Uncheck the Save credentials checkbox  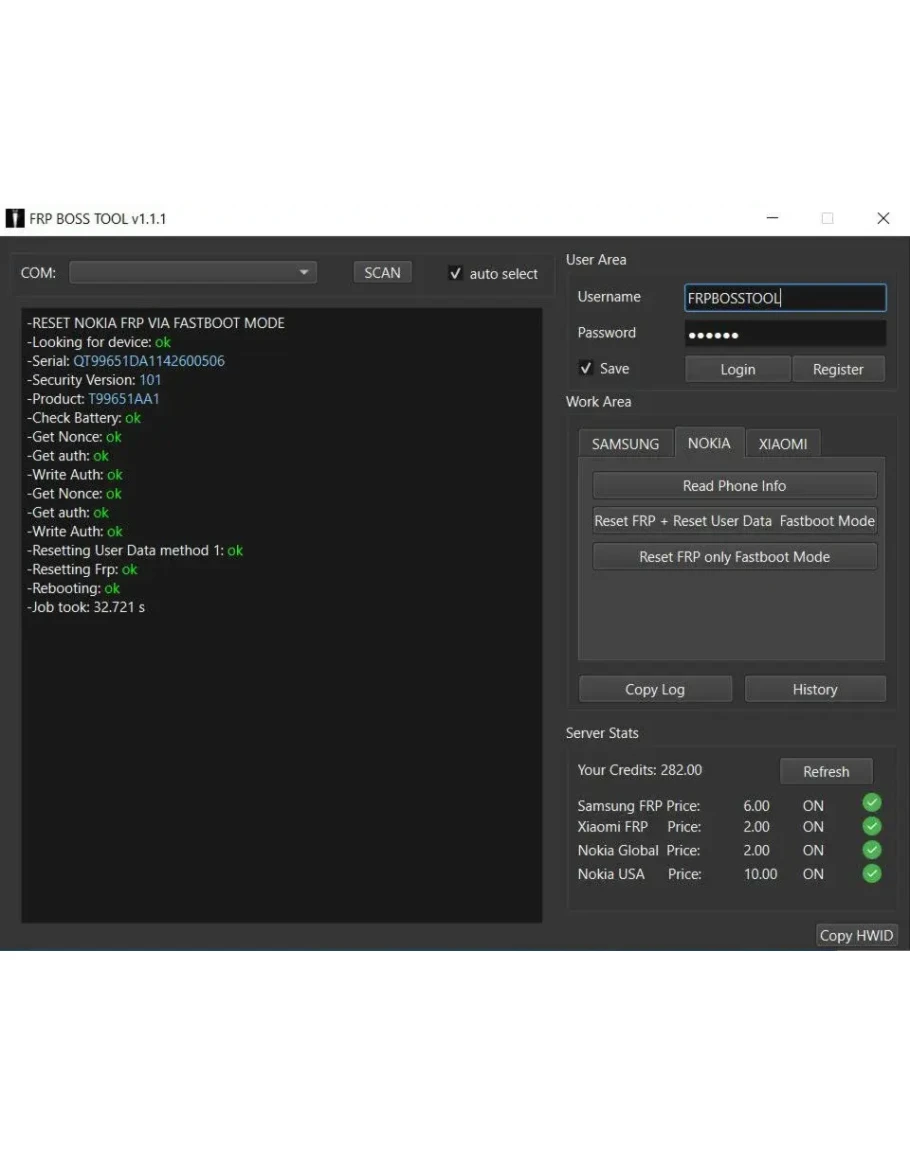586,368
